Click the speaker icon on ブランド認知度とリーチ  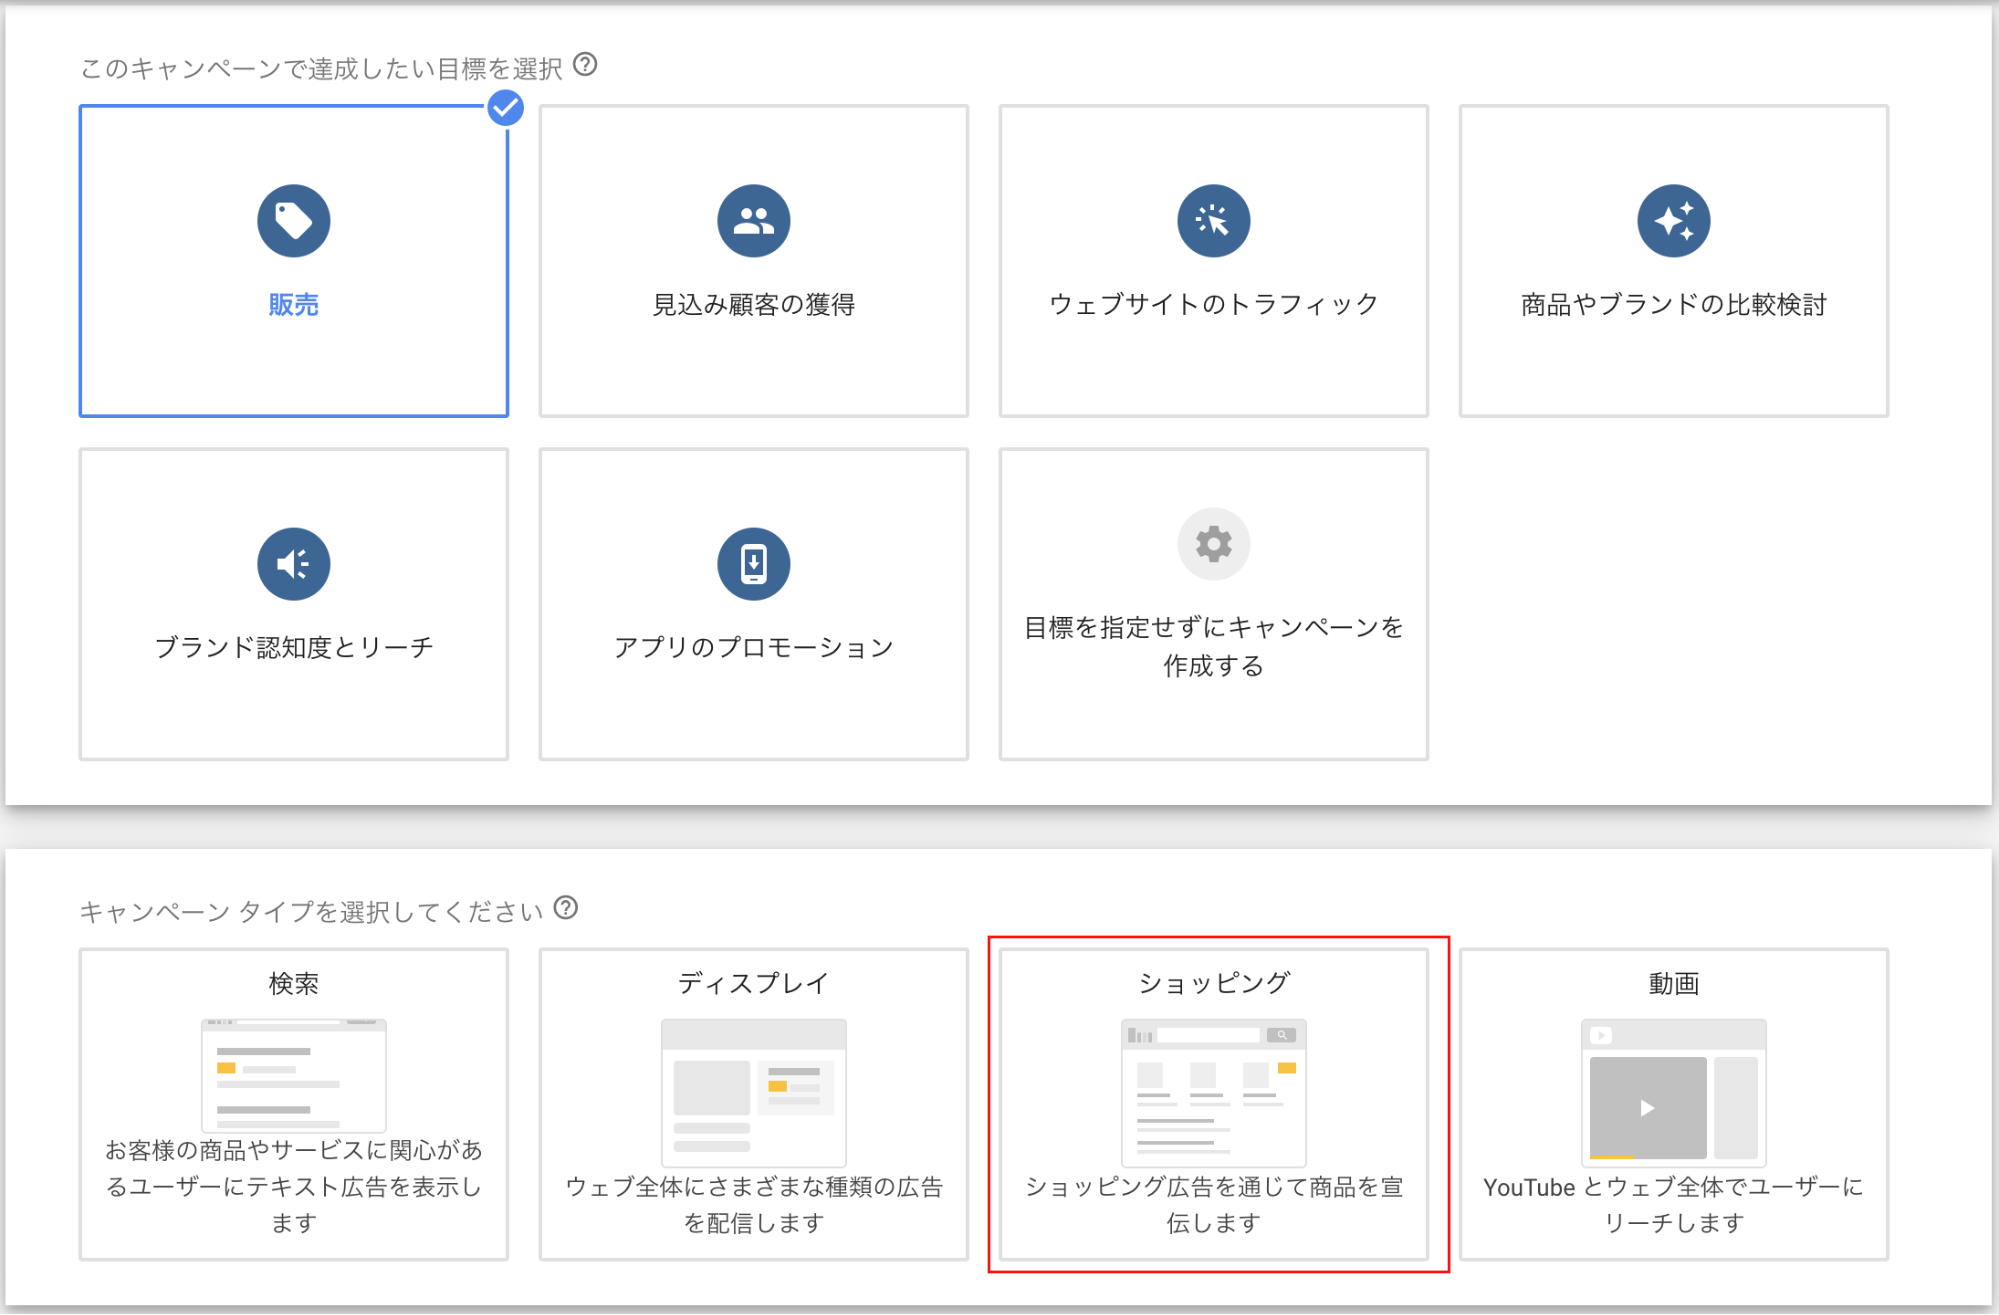pyautogui.click(x=293, y=563)
